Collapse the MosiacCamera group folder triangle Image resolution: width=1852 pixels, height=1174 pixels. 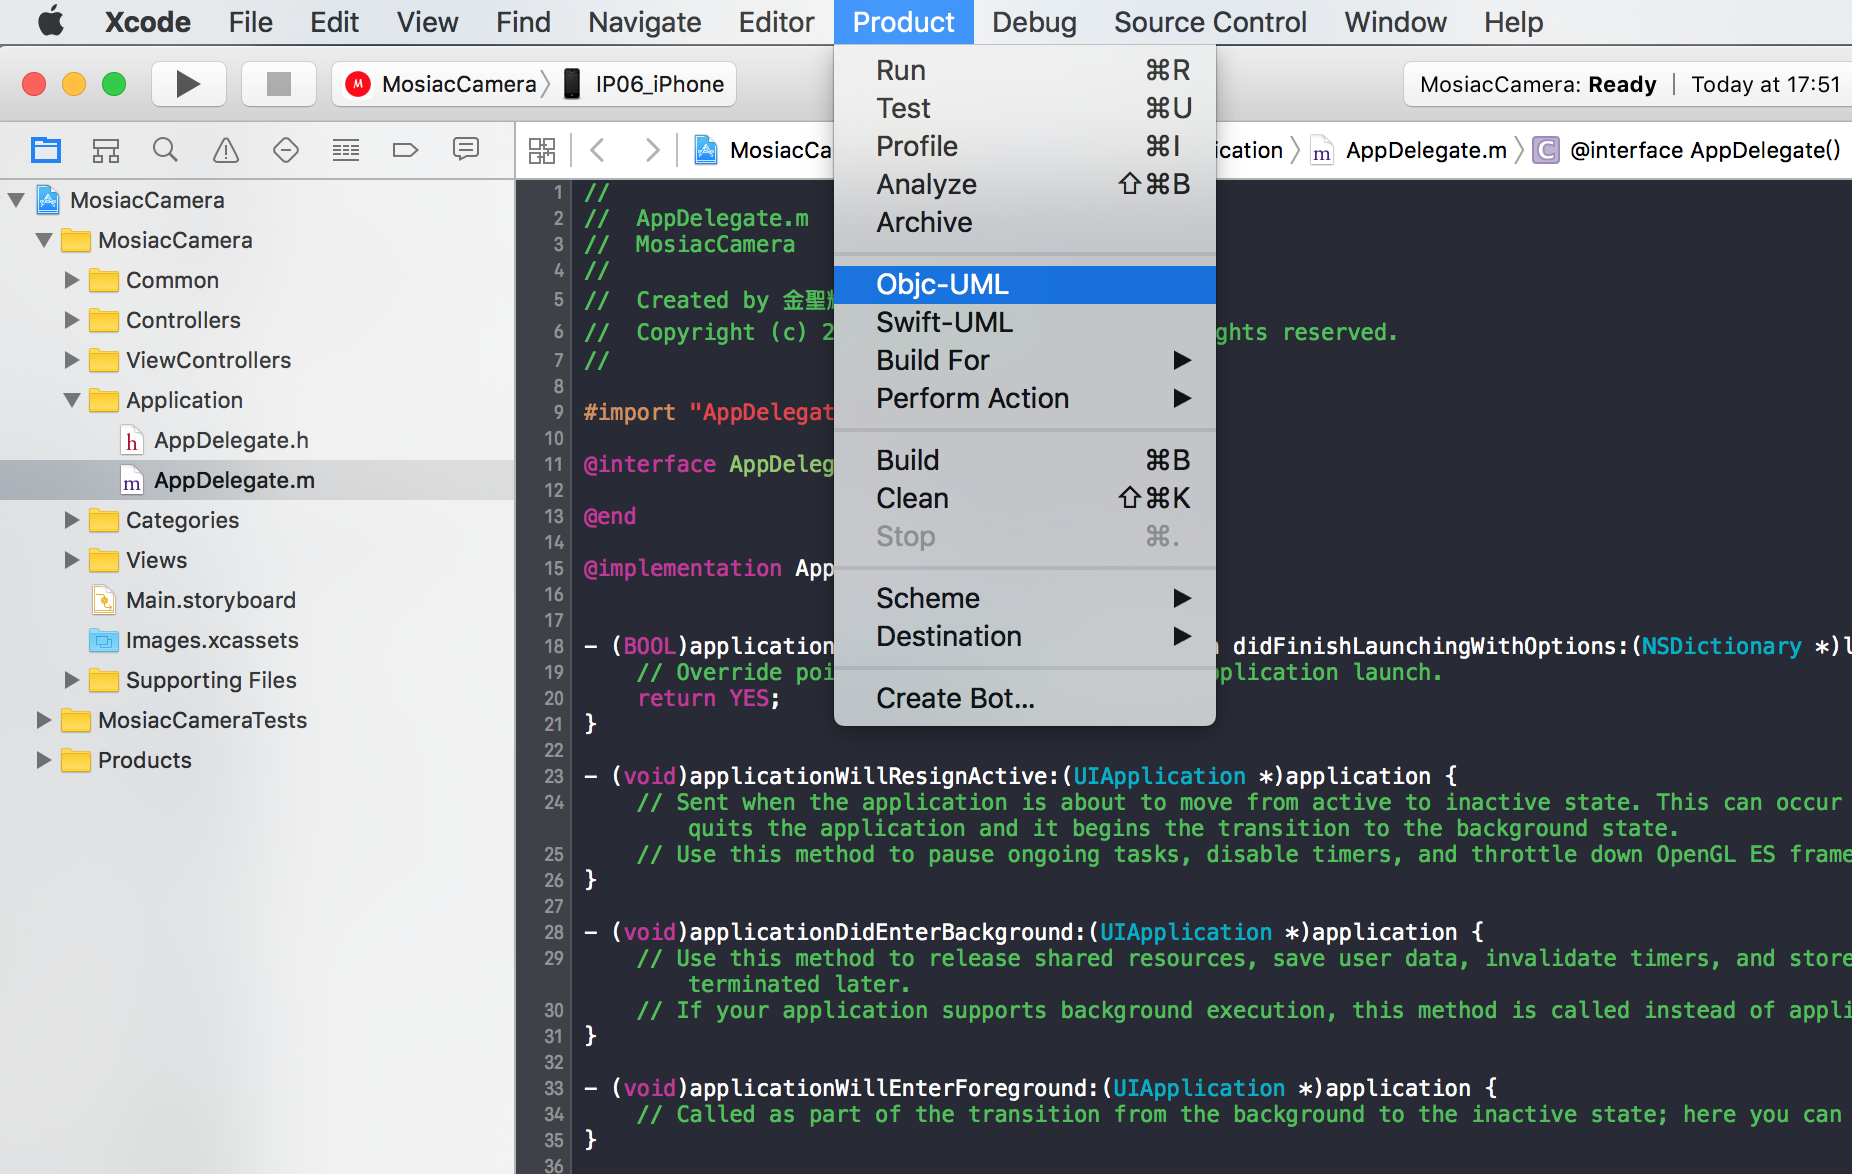click(44, 240)
